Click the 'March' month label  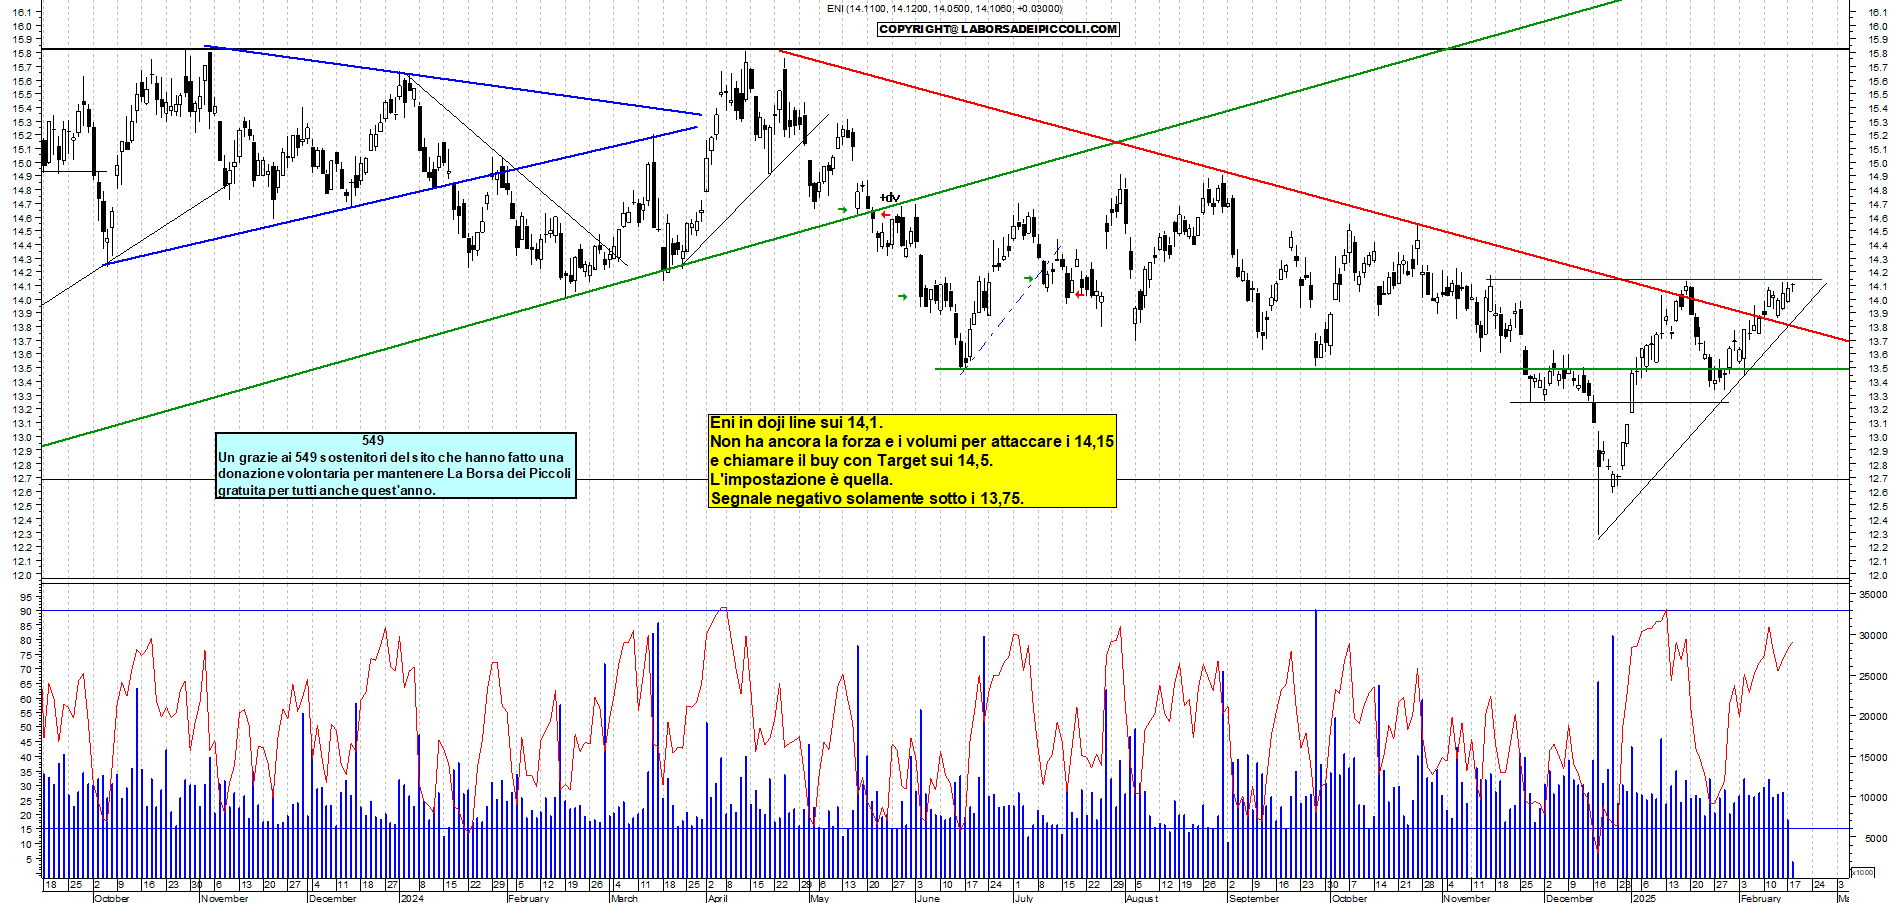(x=624, y=898)
